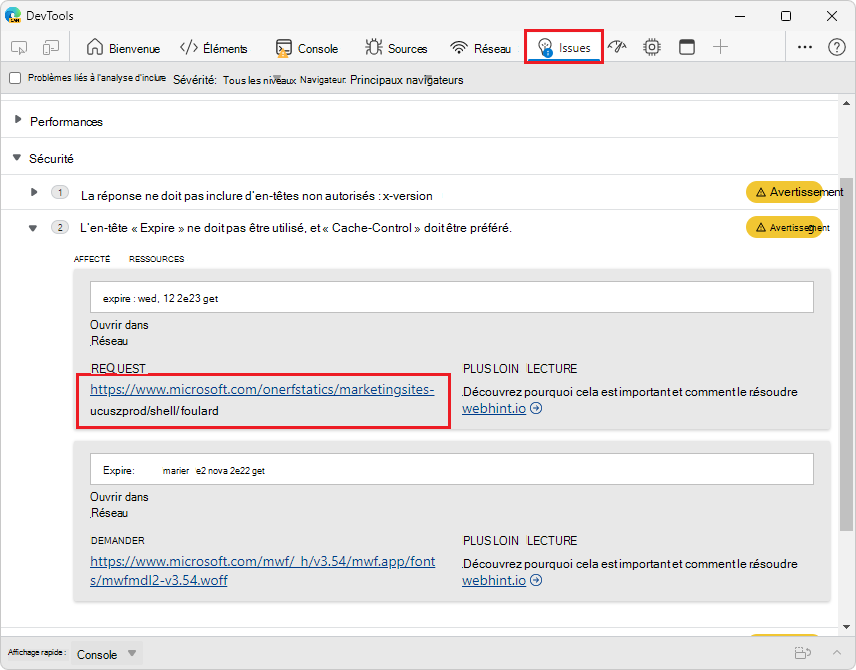This screenshot has width=856, height=670.
Task: Open the Performance gauge tool icon
Action: point(617,48)
